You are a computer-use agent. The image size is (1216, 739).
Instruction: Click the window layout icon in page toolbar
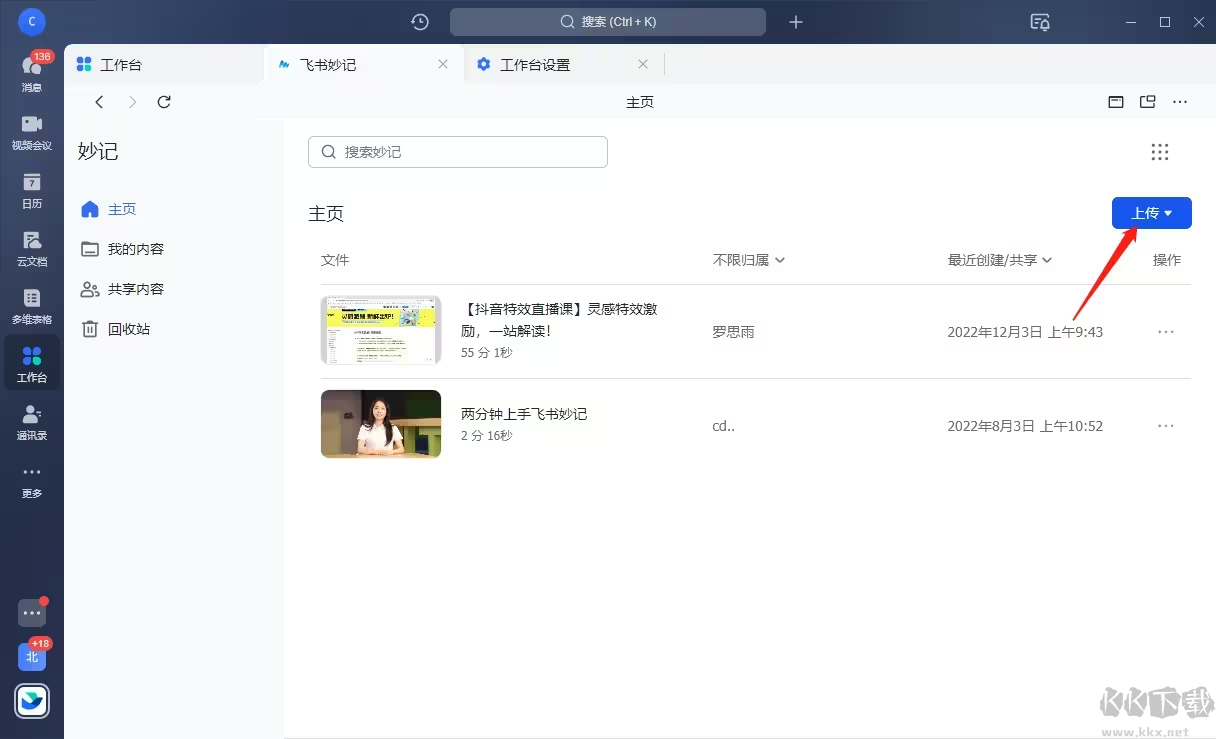(1116, 102)
